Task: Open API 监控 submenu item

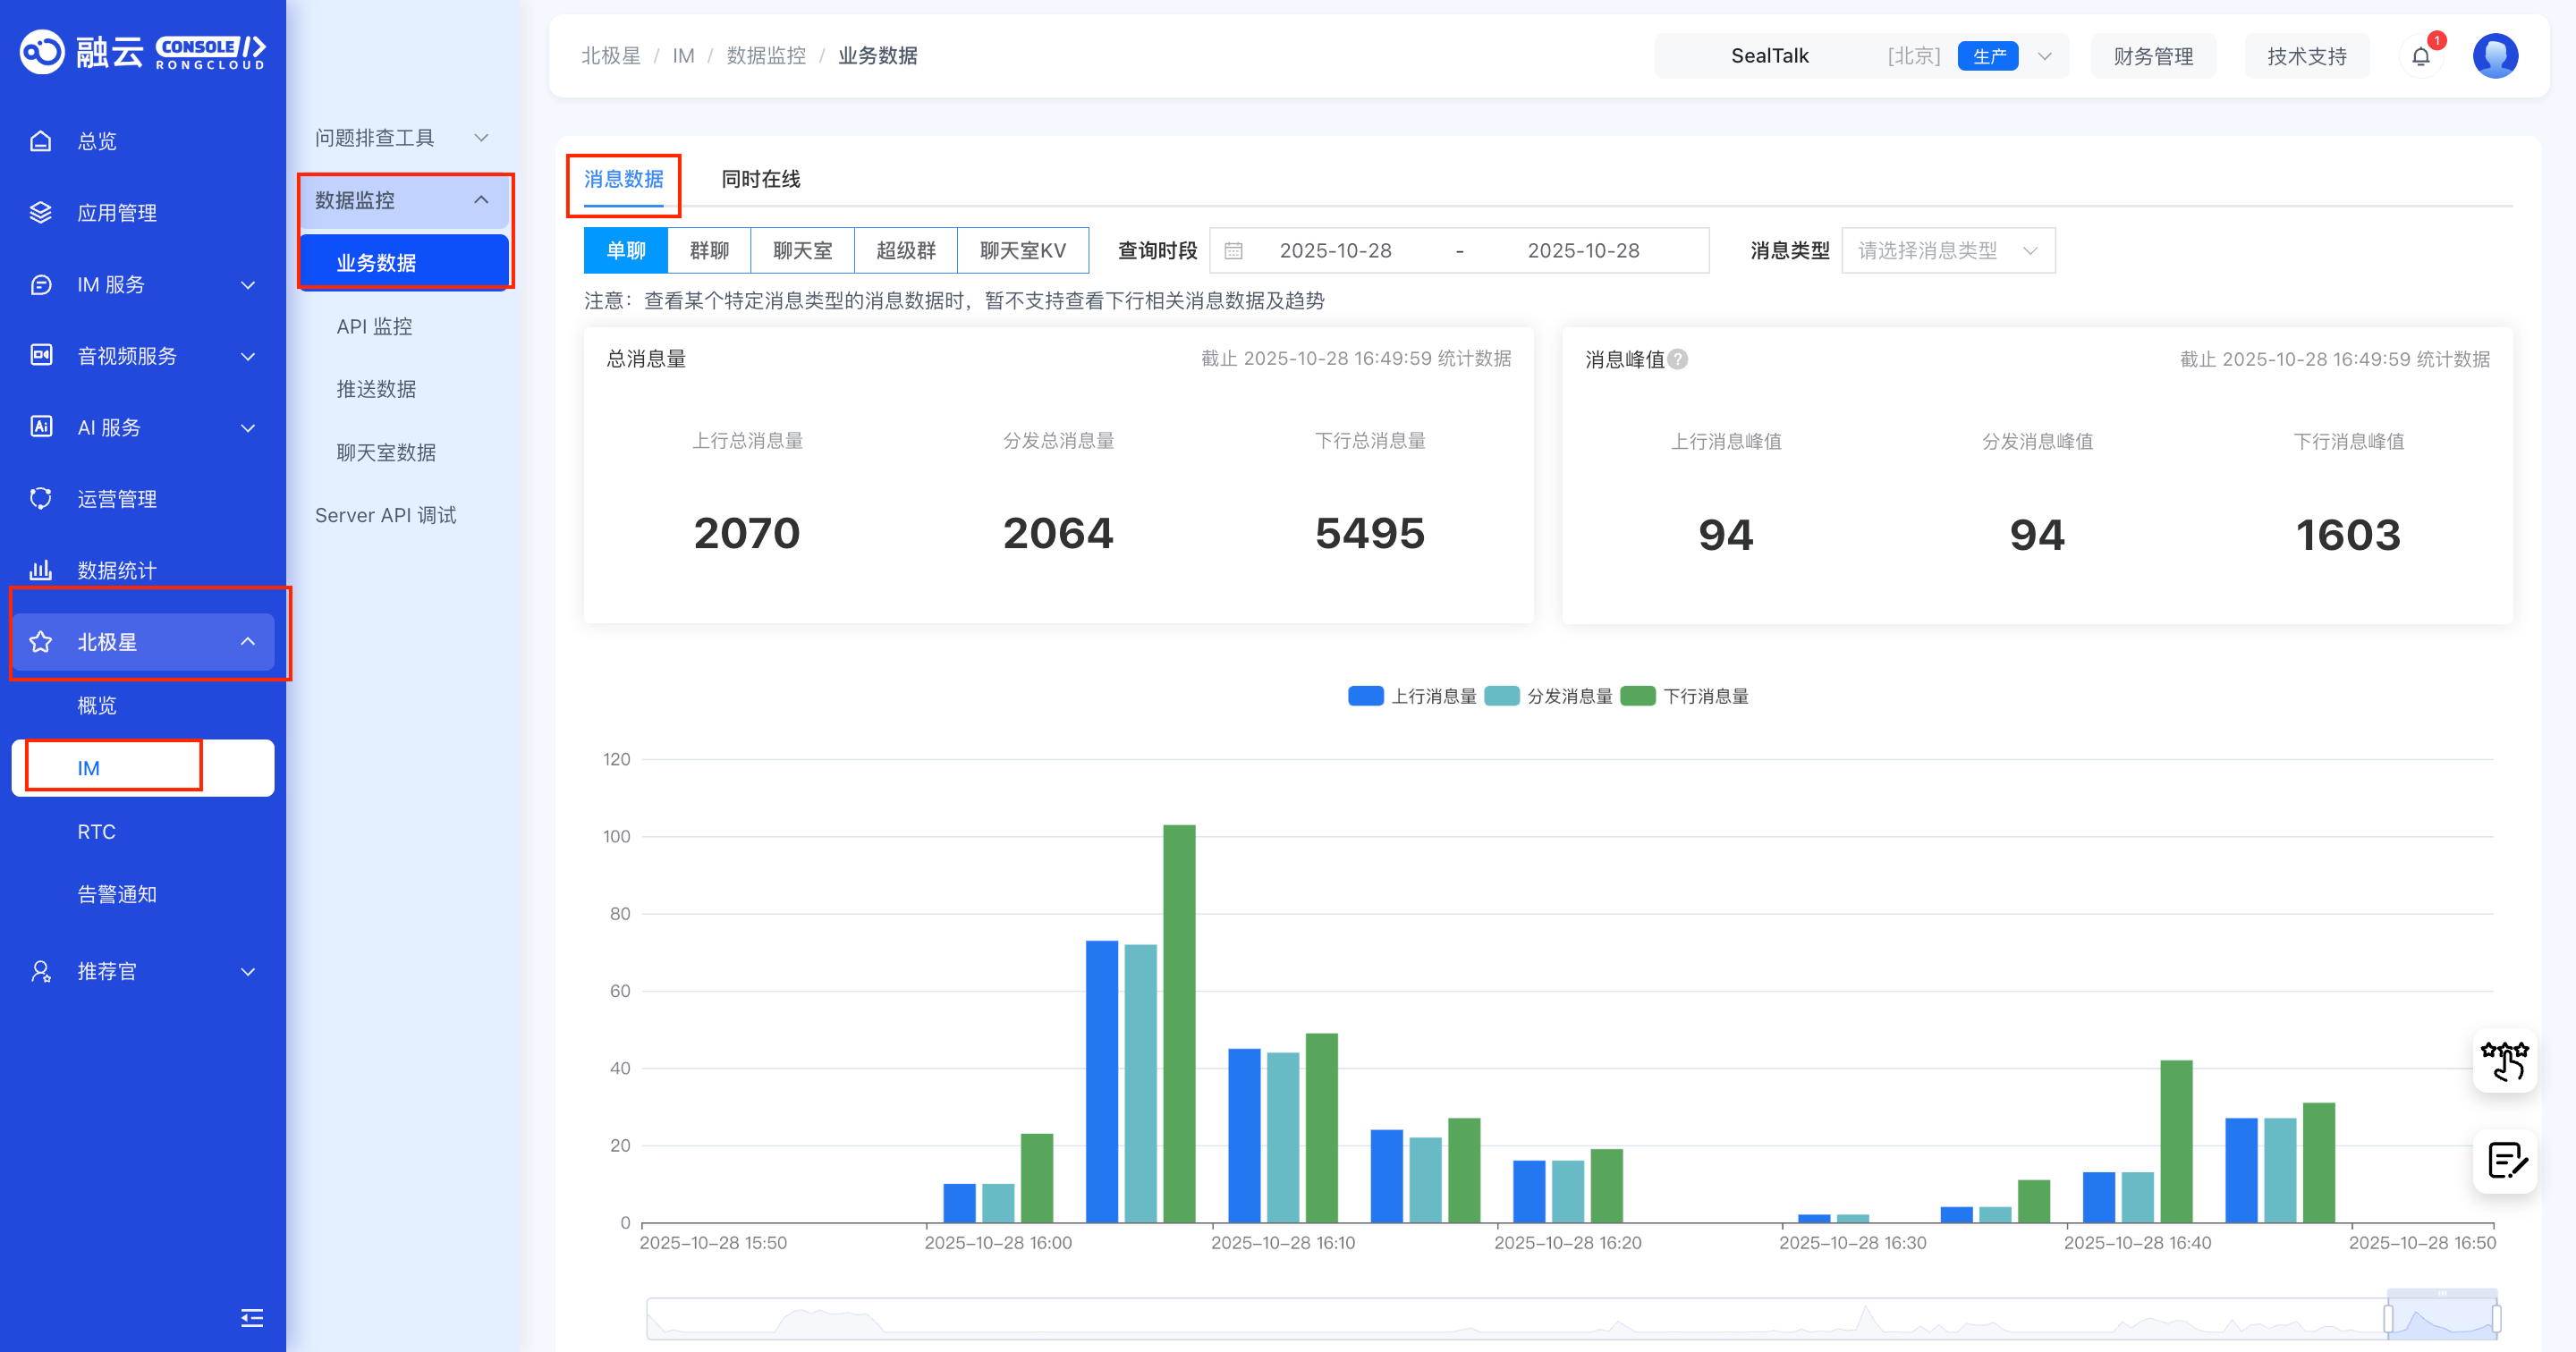Action: click(x=374, y=326)
